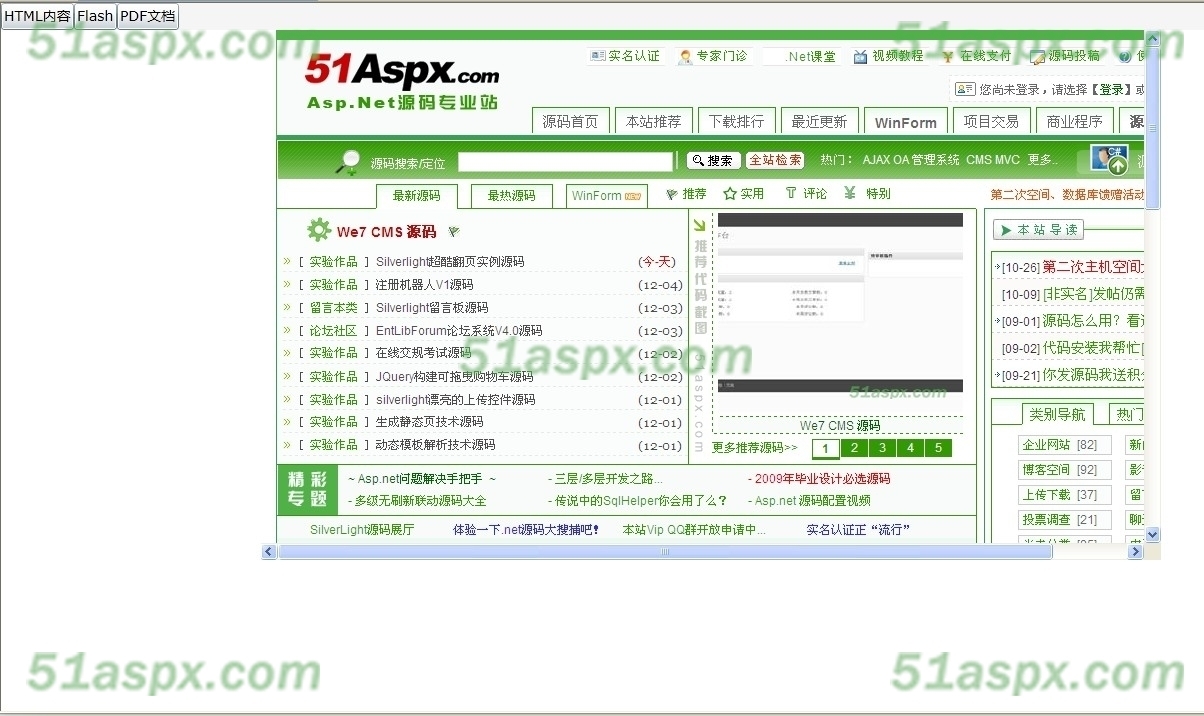
Task: Click the 本站导读 play arrow button
Action: (1038, 230)
